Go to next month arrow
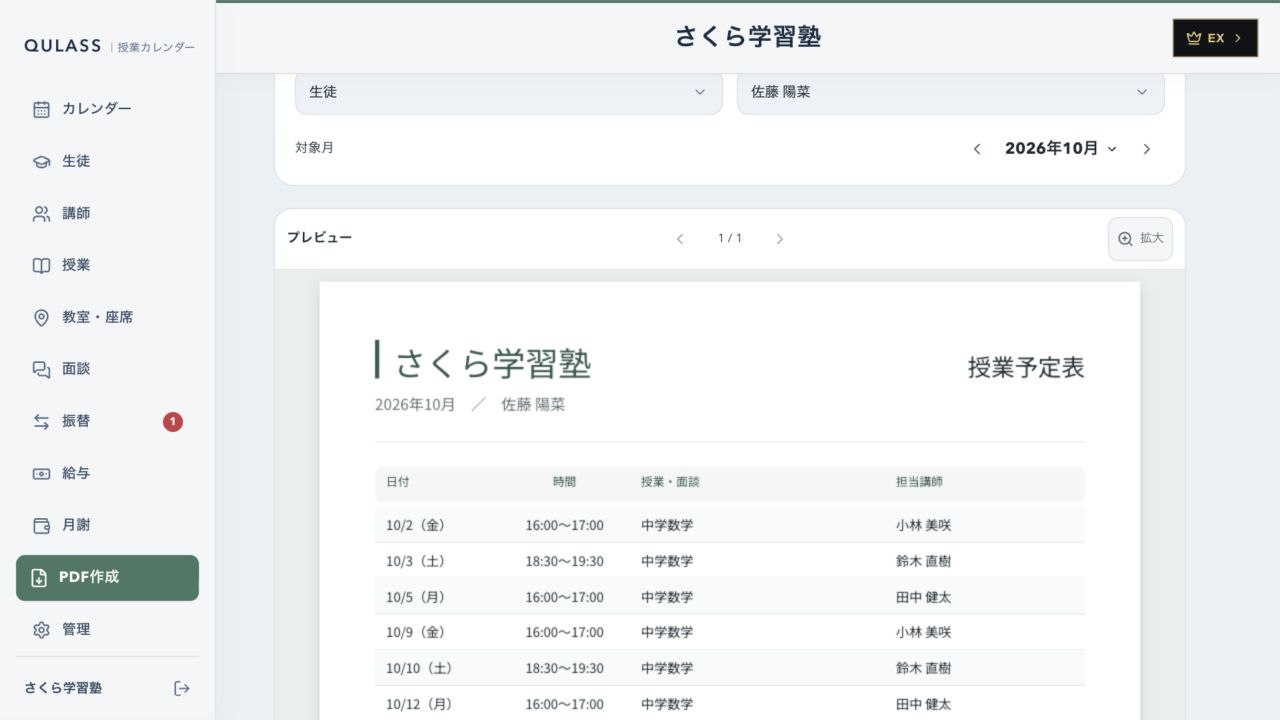 [1147, 149]
